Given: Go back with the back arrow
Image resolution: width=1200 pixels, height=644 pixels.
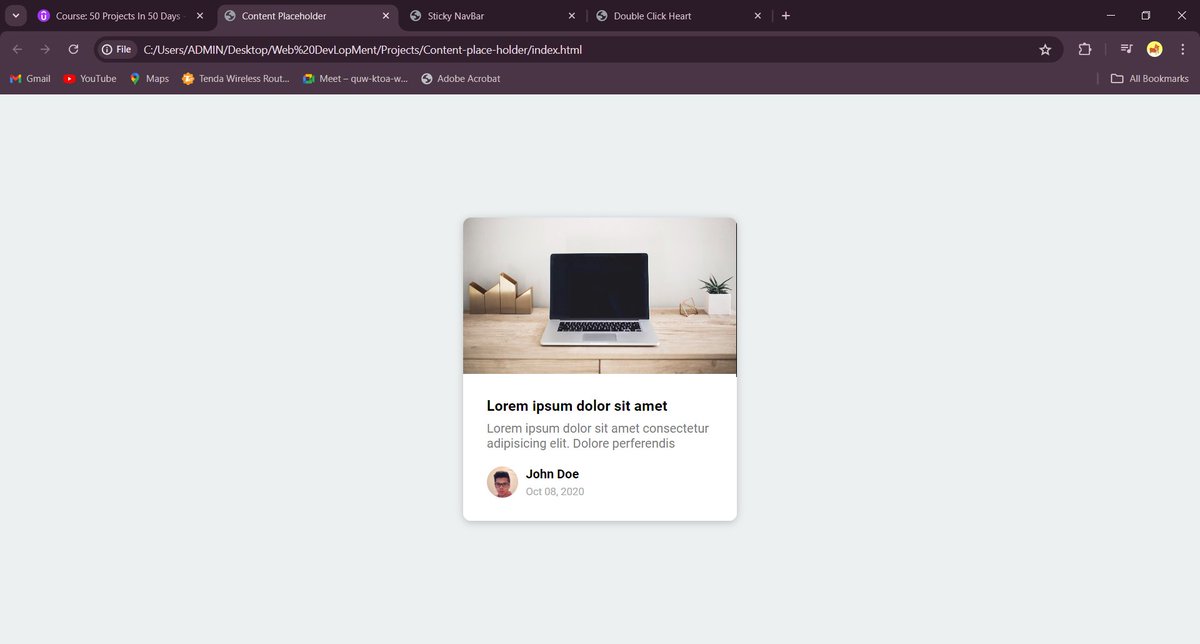Looking at the screenshot, I should [17, 49].
